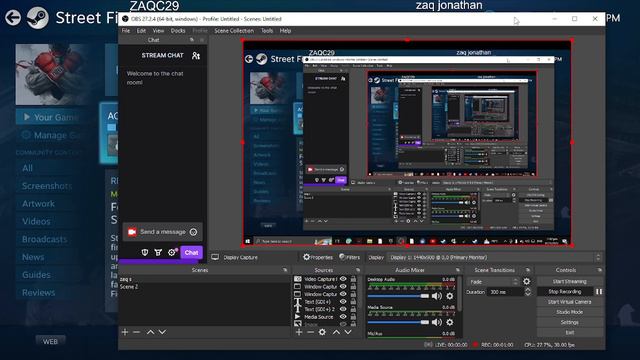Open Screenshots in Steam community sidebar
Viewport: 640px width, 360px height.
tap(47, 186)
